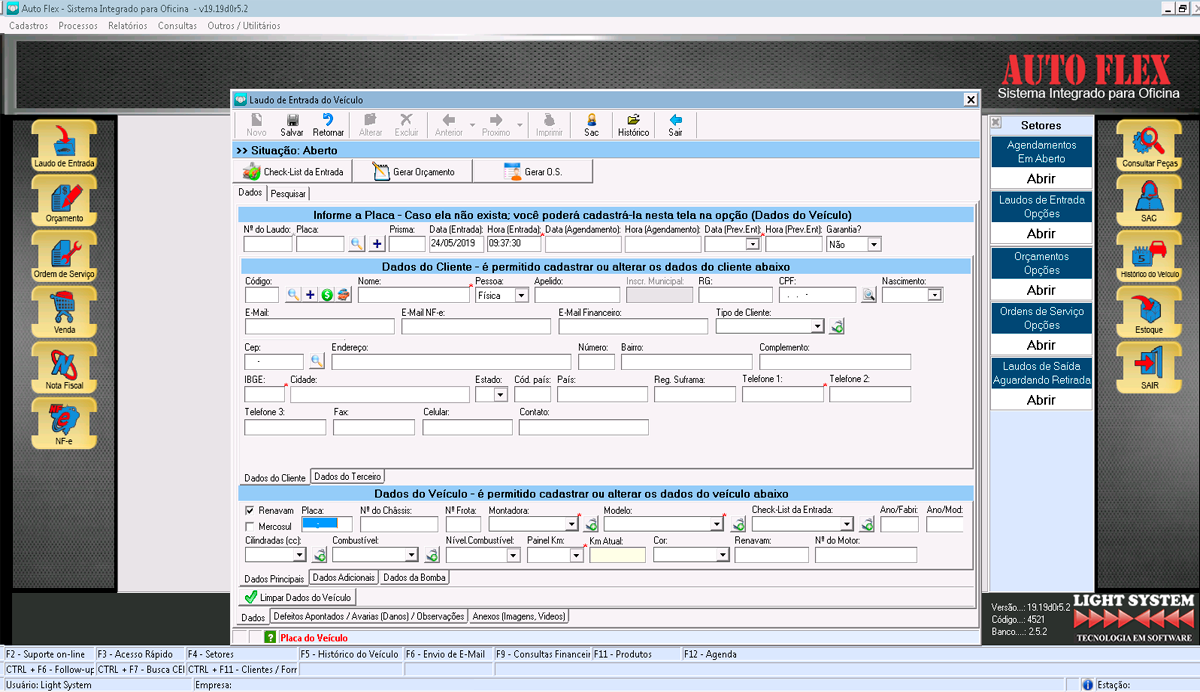Open the Cadastros menu
This screenshot has width=1200, height=692.
pos(28,25)
